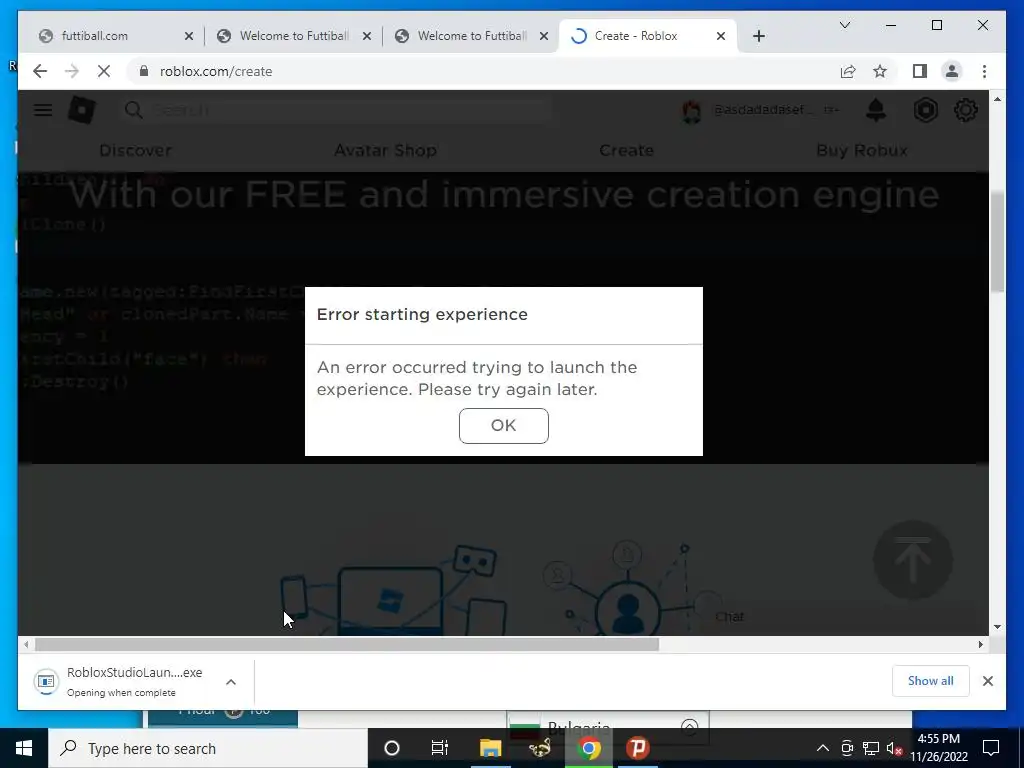The image size is (1024, 768).
Task: Open the Chrome three-dot menu
Action: click(984, 71)
